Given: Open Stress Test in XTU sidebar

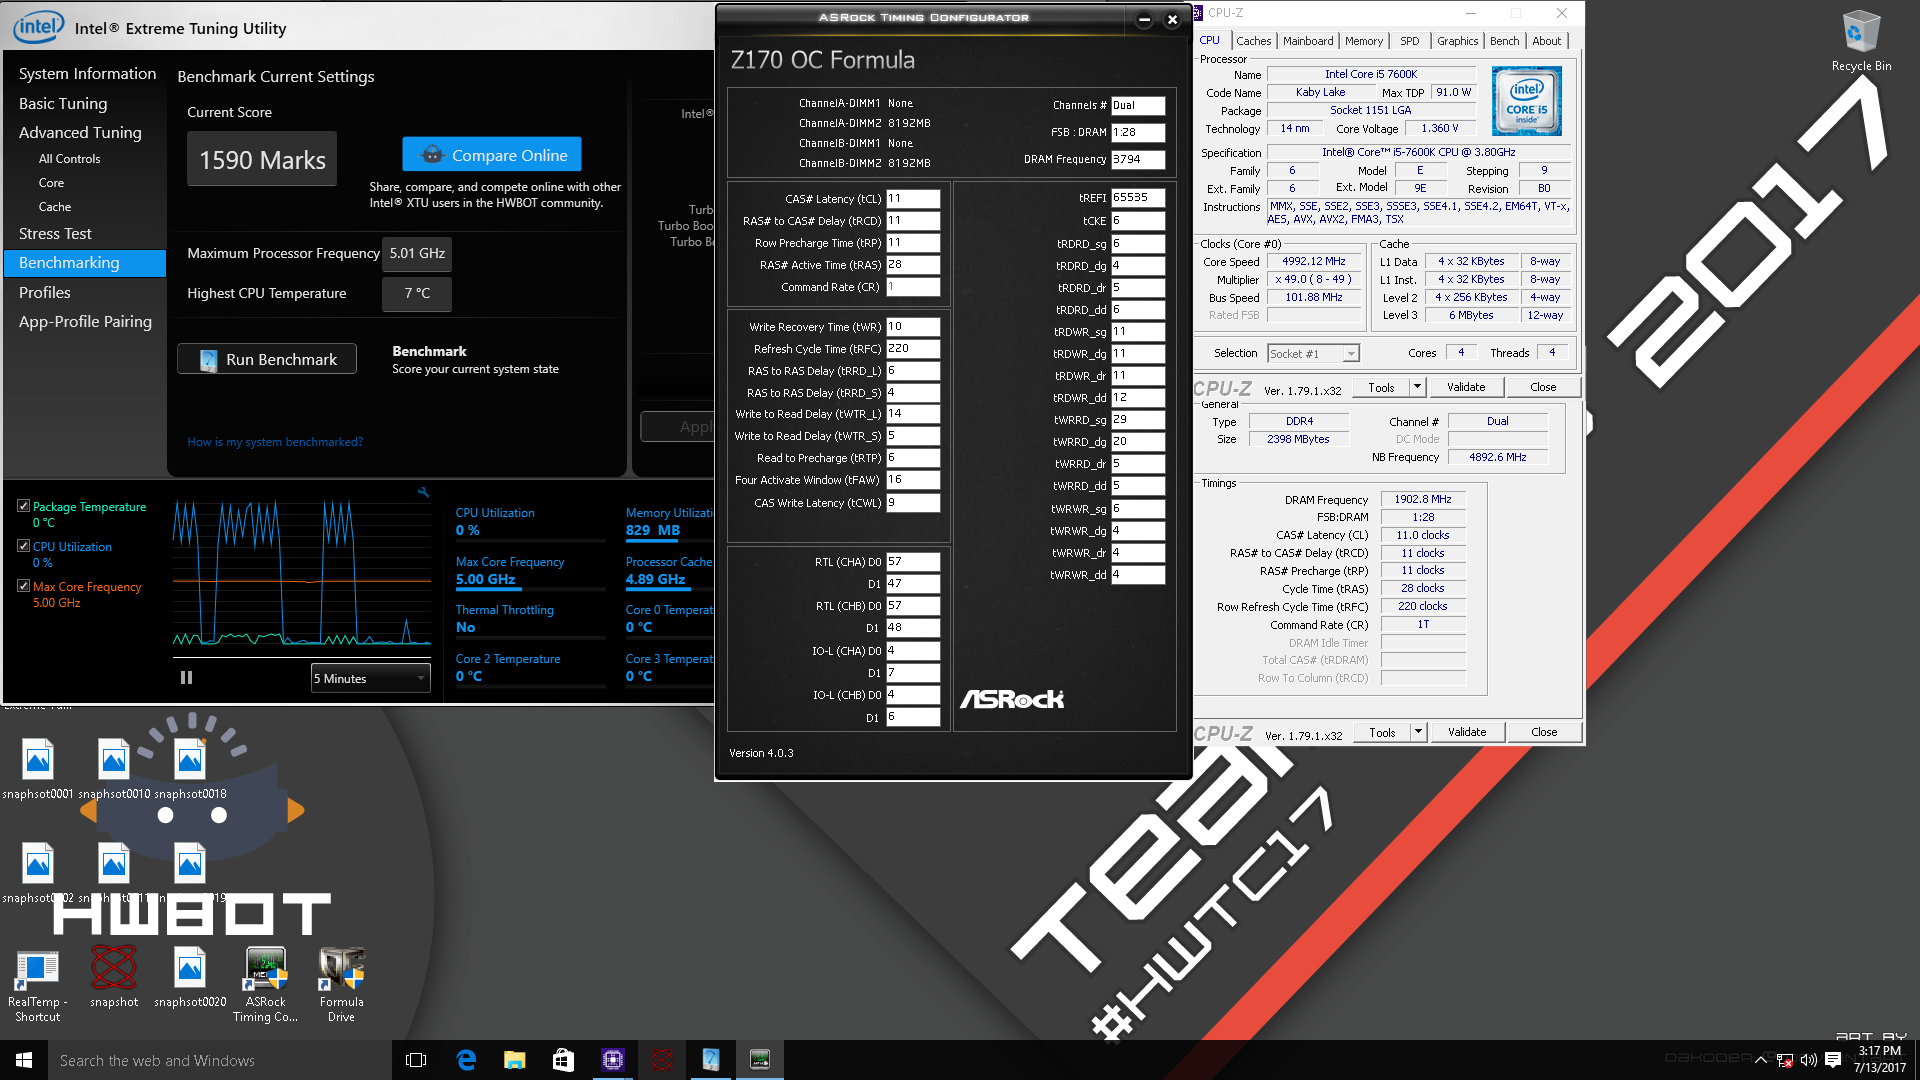Looking at the screenshot, I should [55, 233].
